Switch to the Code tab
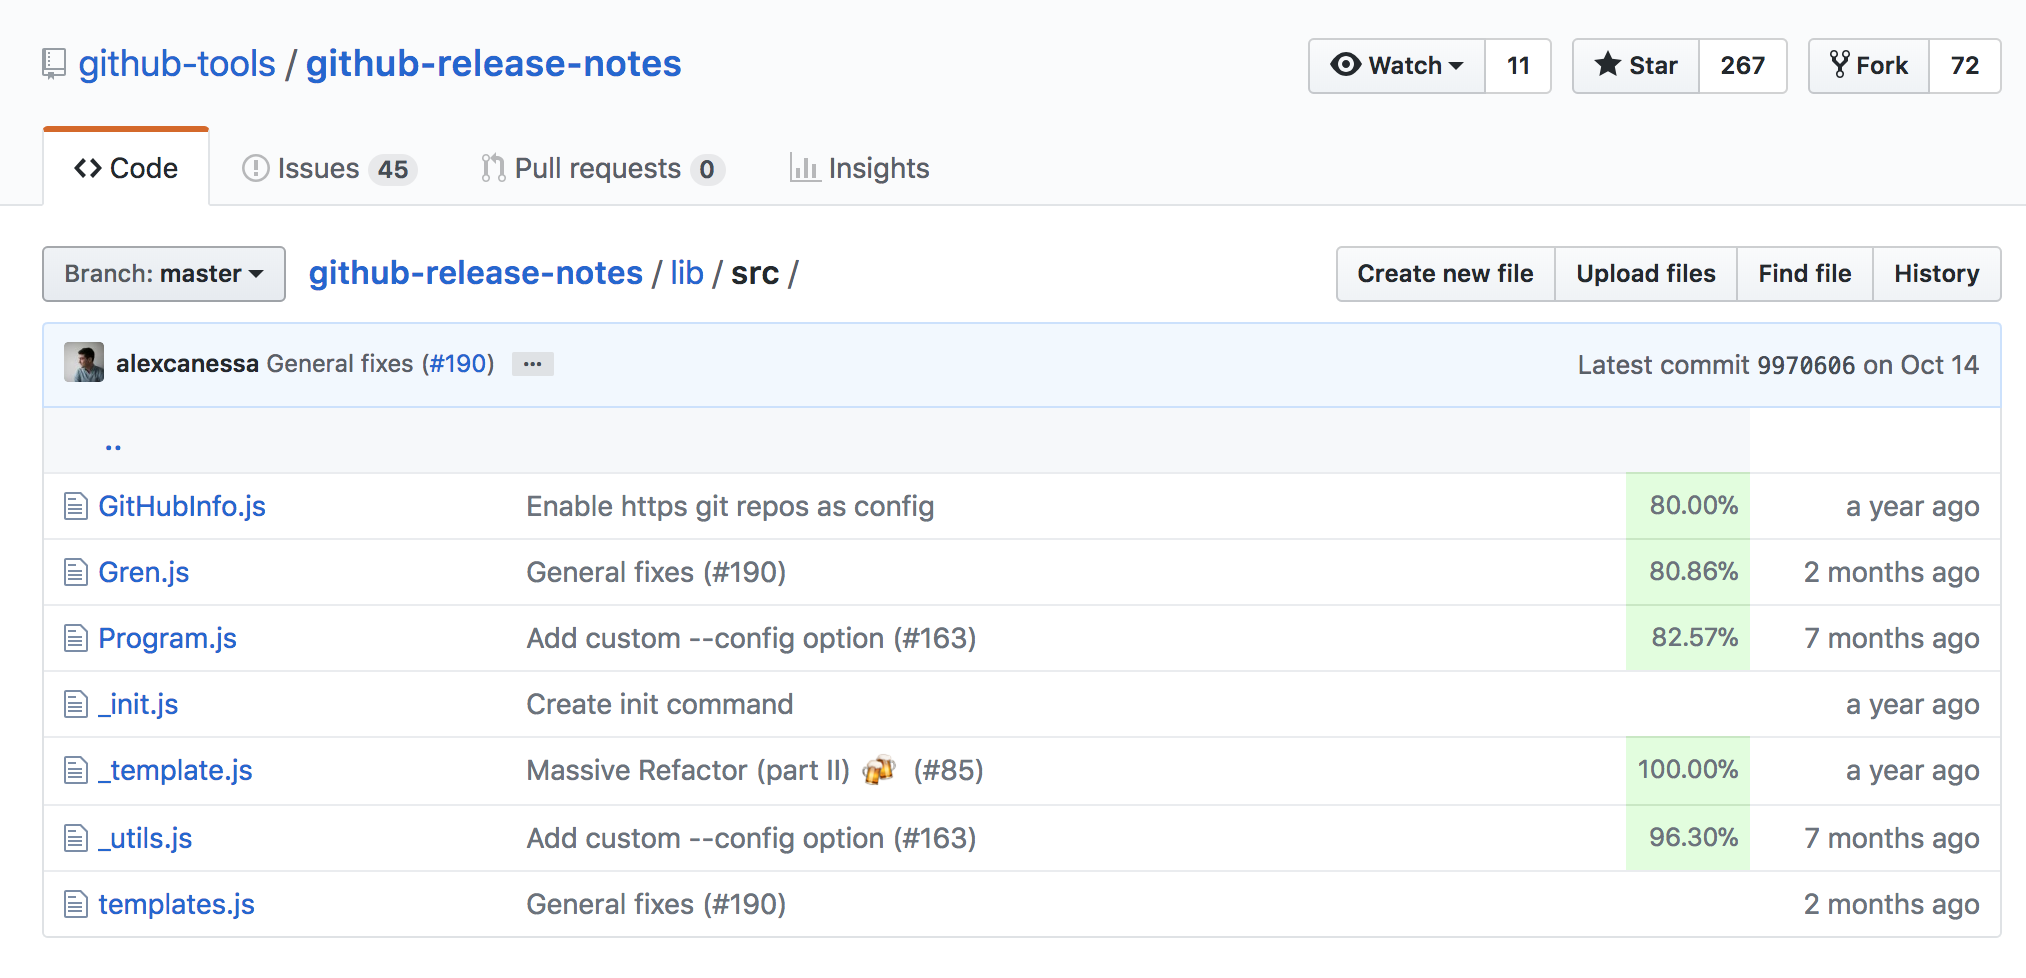The width and height of the screenshot is (2026, 978). coord(126,168)
